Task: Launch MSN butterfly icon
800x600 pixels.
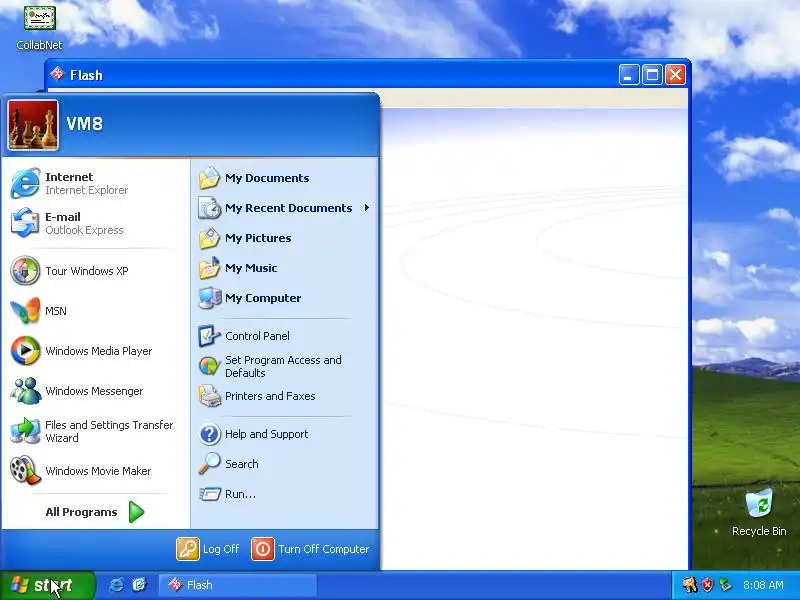Action: point(26,311)
